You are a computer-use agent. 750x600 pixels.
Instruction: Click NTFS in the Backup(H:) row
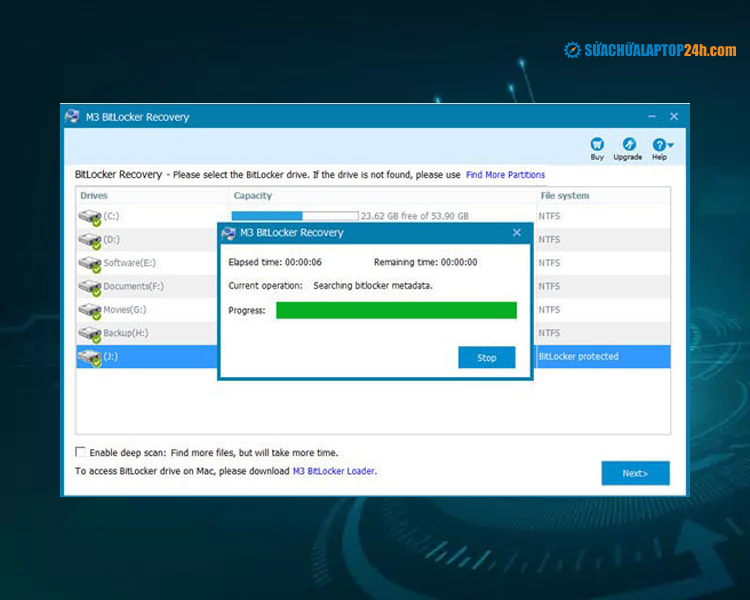(x=549, y=333)
